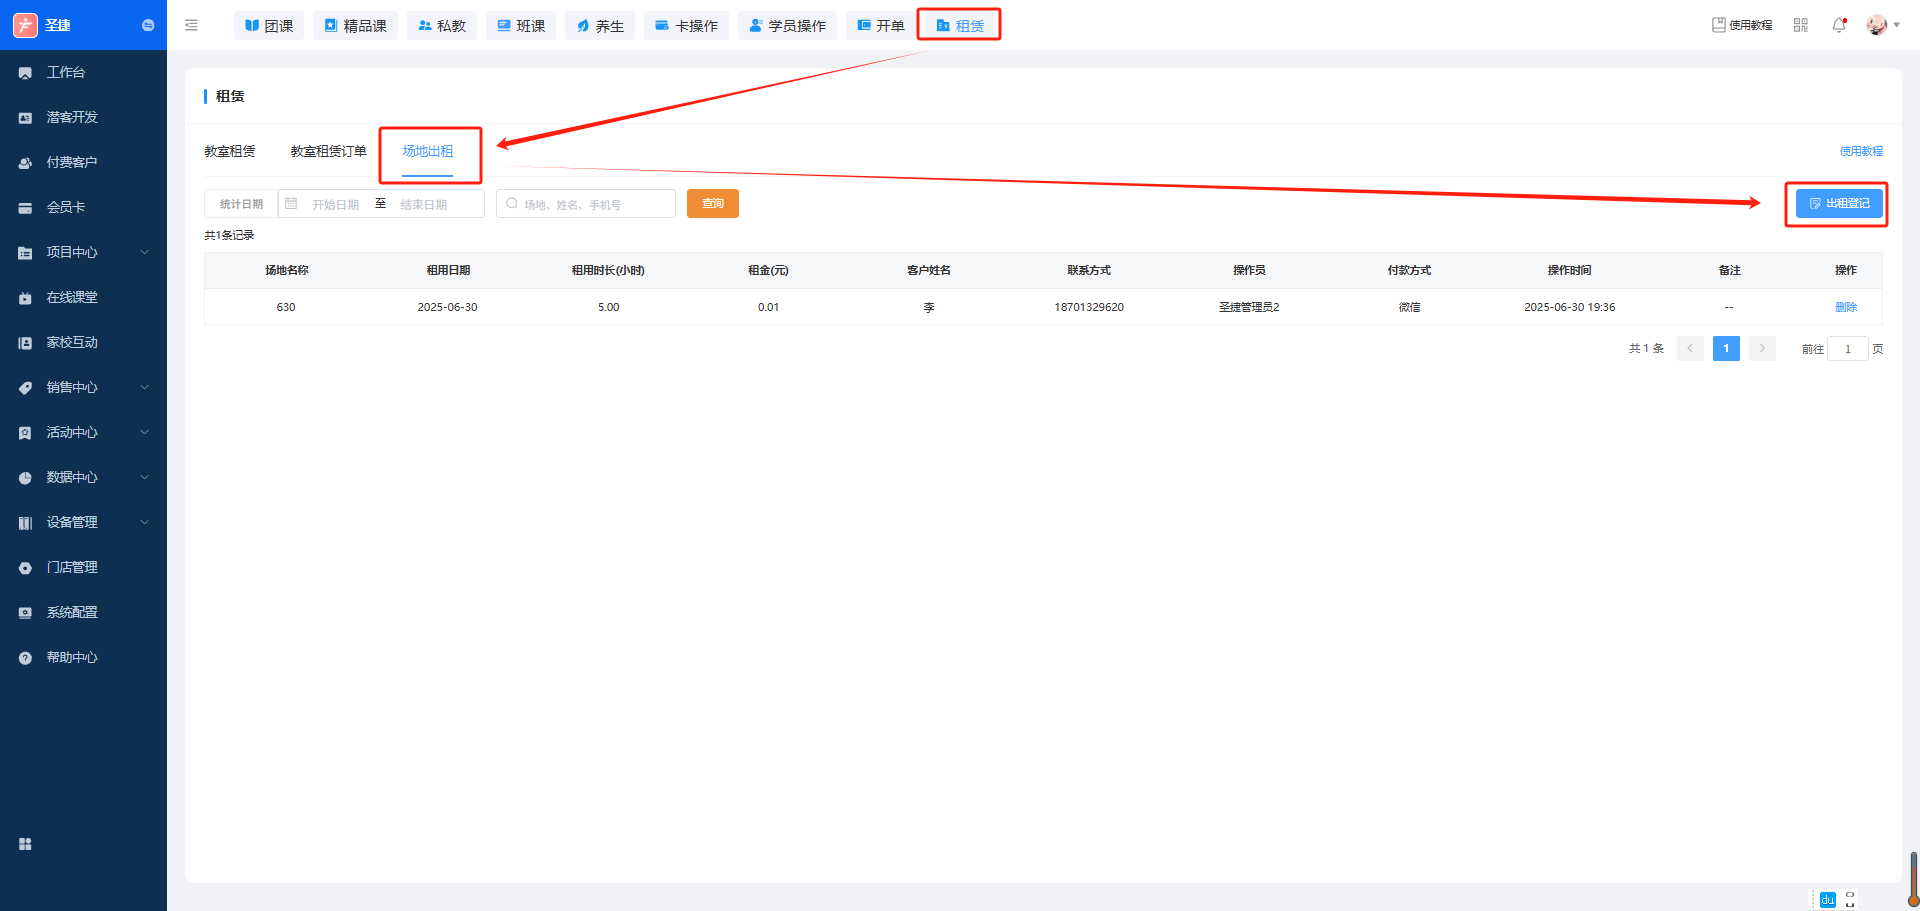Switch to the 教室租赁 tab
Image resolution: width=1920 pixels, height=911 pixels.
coord(230,151)
